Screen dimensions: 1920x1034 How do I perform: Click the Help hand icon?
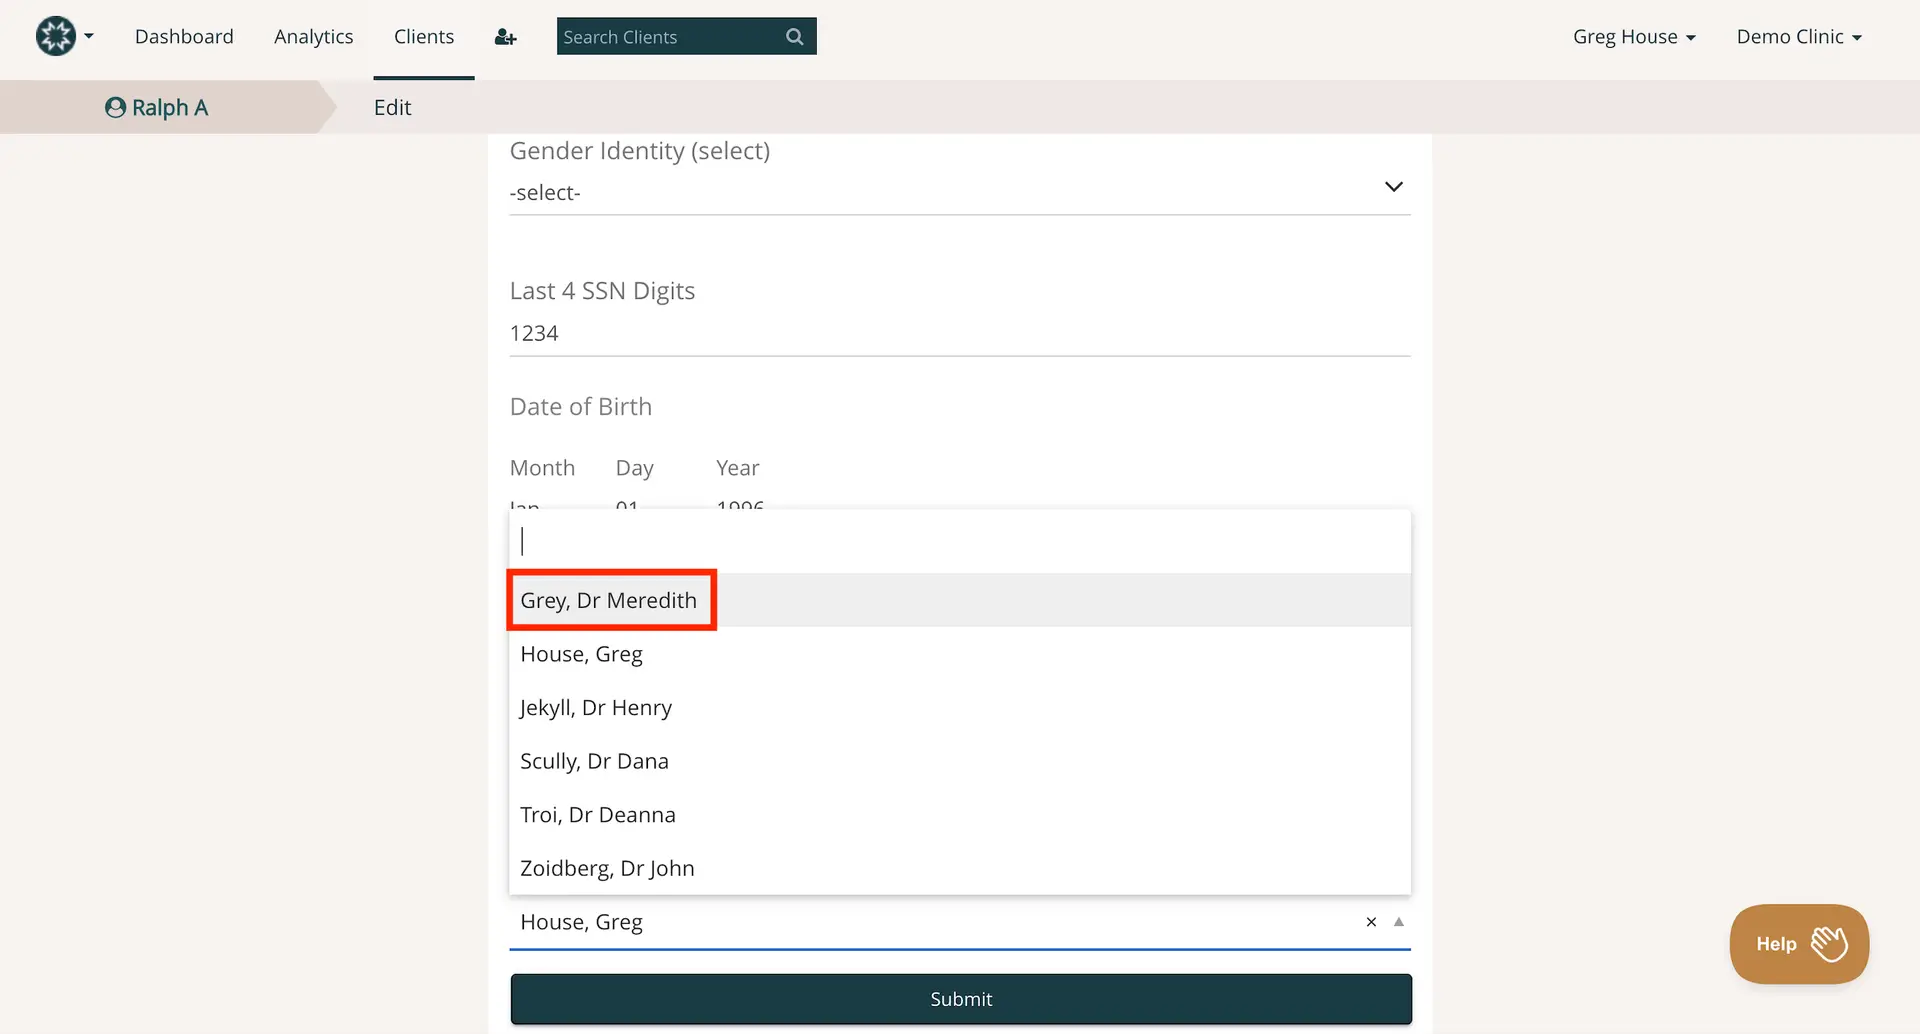point(1828,940)
